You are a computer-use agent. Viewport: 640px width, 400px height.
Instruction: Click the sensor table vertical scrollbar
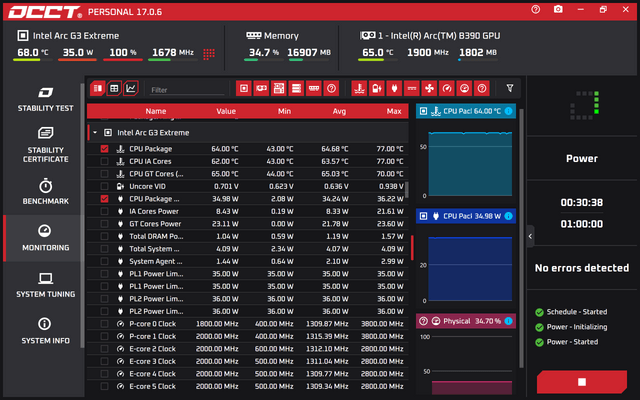click(x=407, y=189)
